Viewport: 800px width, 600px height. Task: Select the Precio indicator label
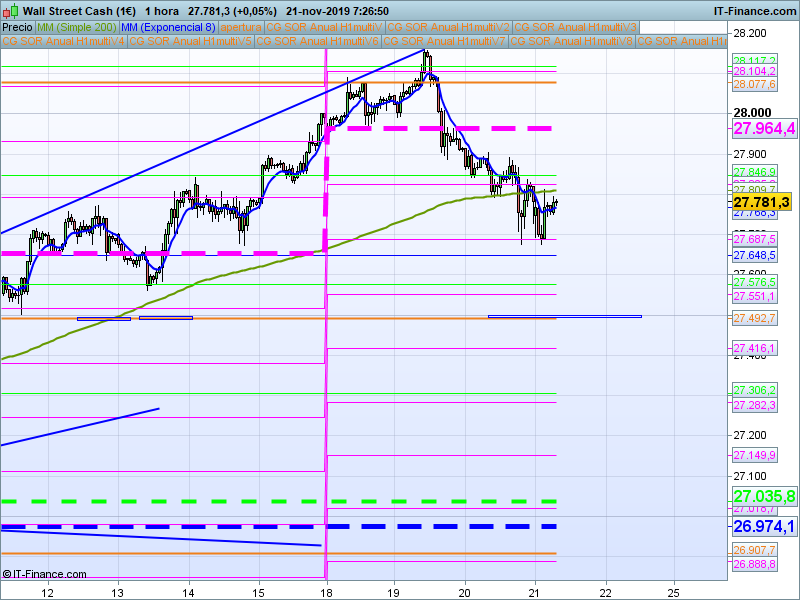17,27
